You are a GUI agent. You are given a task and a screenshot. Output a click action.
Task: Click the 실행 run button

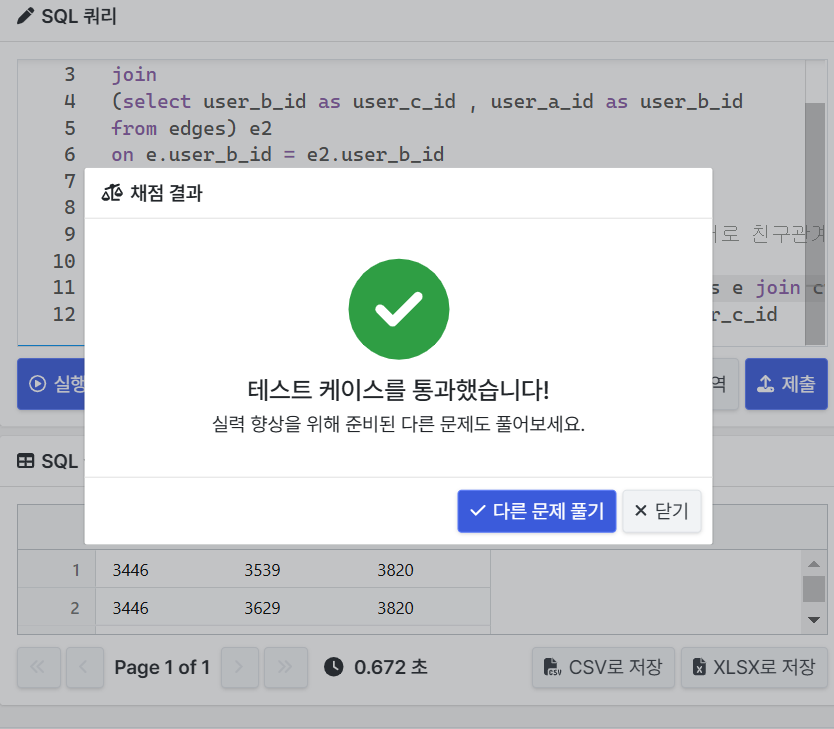point(51,383)
